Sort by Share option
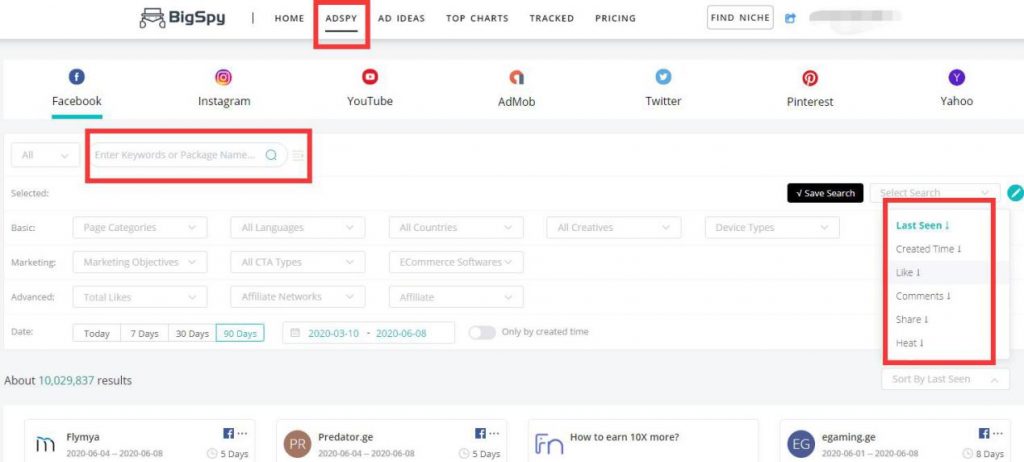Viewport: 1024px width, 462px height. [x=912, y=320]
